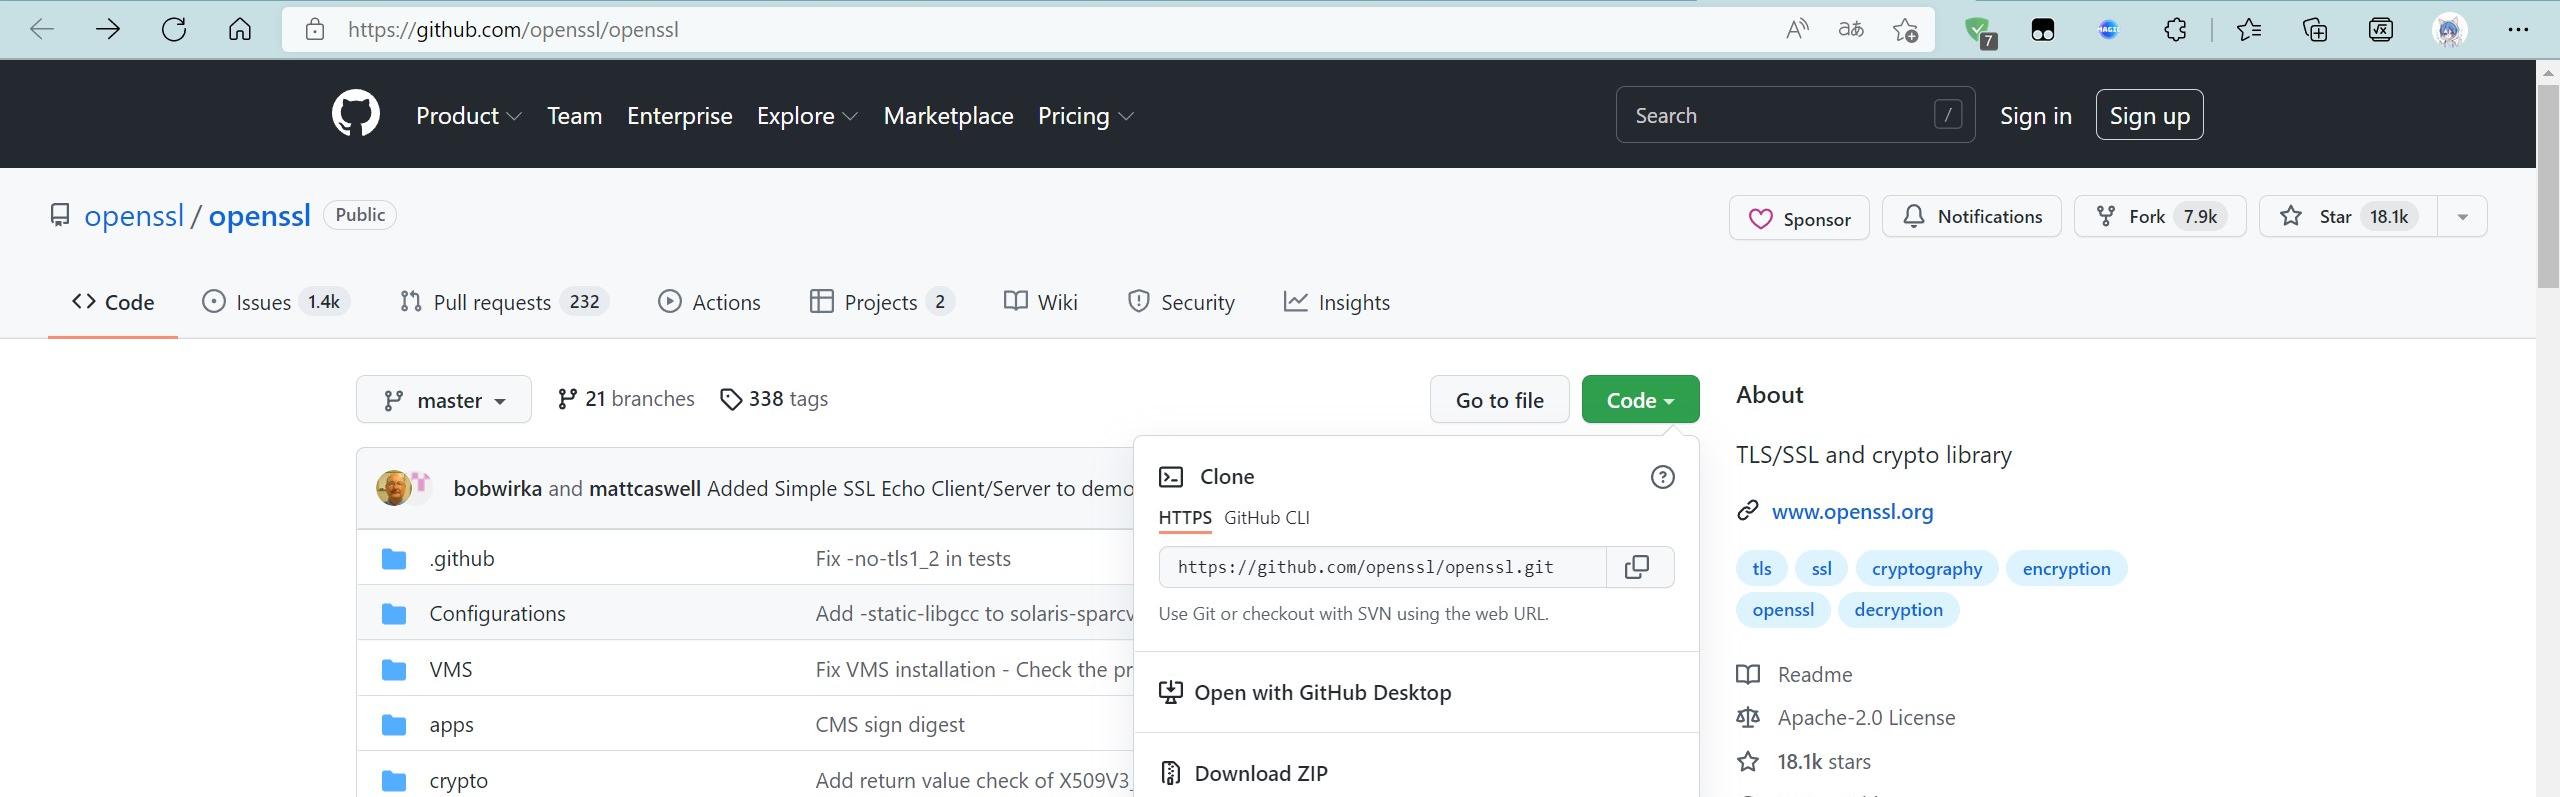2560x797 pixels.
Task: Click Sign in
Action: tap(2036, 116)
